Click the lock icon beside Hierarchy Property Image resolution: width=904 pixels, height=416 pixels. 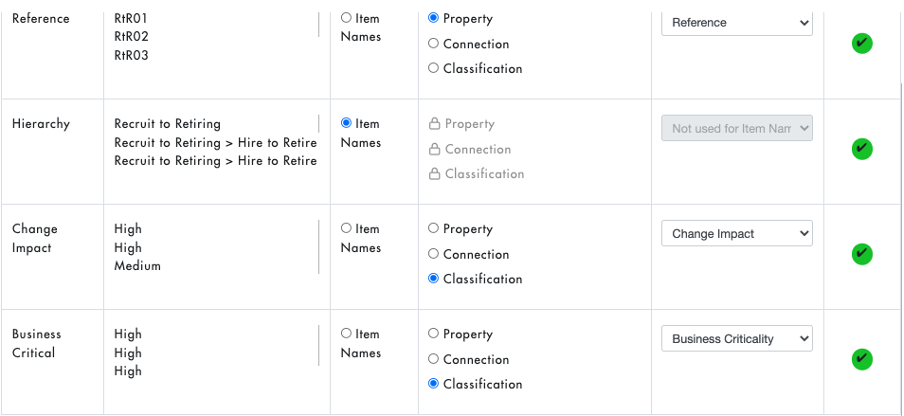(434, 124)
